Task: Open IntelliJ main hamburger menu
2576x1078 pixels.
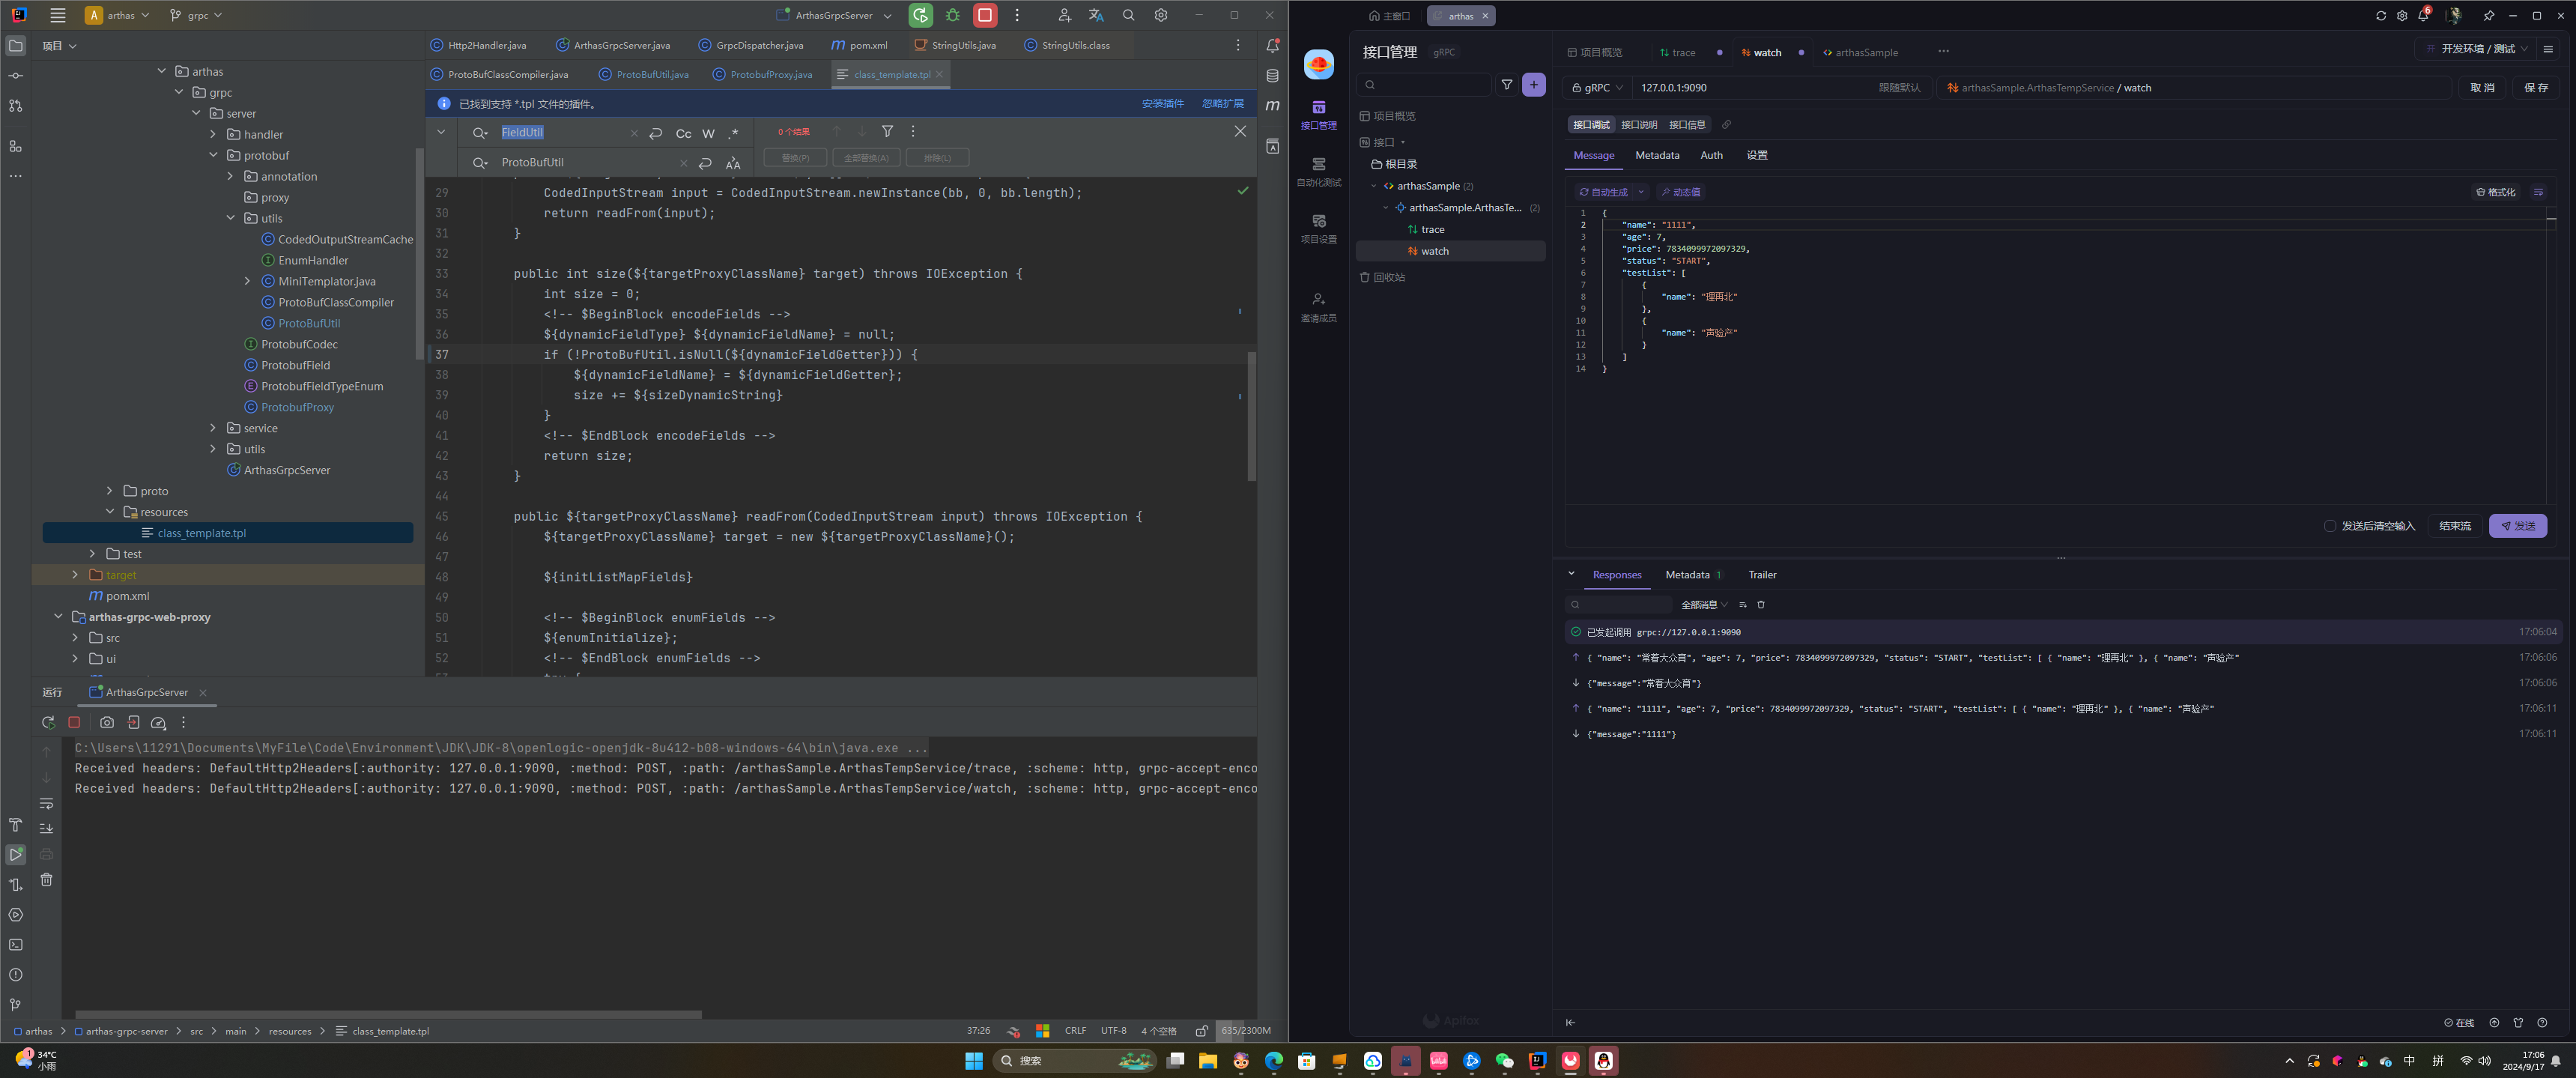Action: 58,15
